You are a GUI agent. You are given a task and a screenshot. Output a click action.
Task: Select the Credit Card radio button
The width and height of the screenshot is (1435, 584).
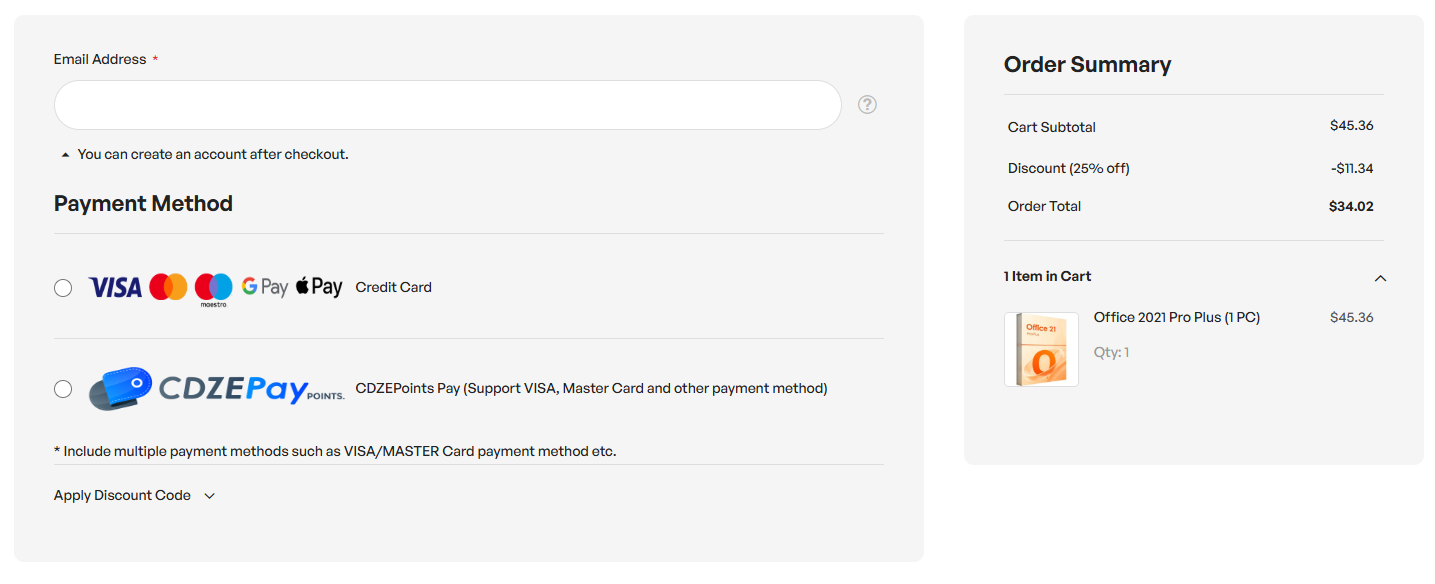tap(63, 288)
